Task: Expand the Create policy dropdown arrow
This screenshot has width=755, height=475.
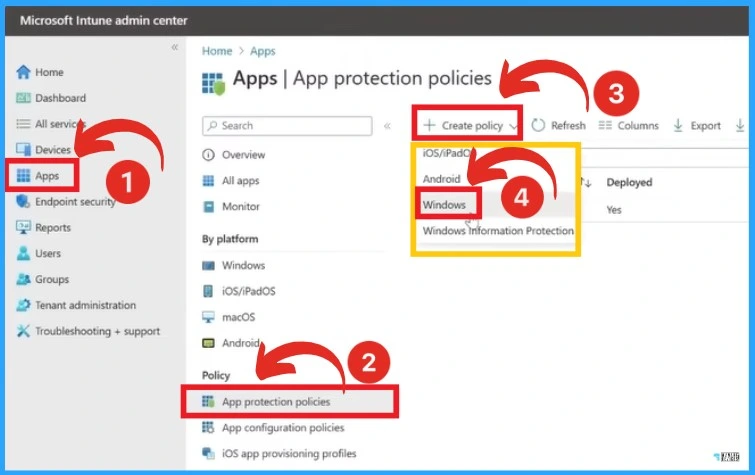Action: click(x=513, y=126)
